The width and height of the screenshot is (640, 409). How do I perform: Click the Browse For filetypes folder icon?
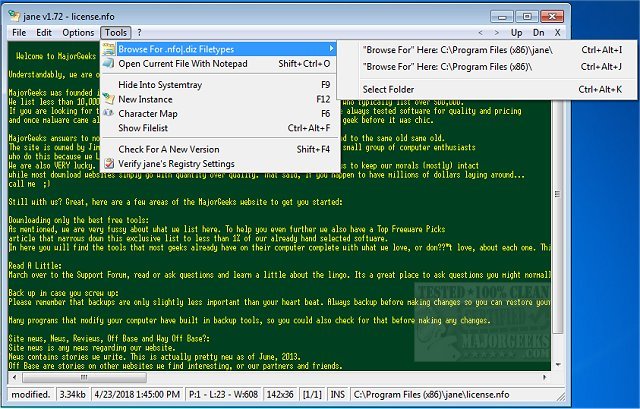108,49
